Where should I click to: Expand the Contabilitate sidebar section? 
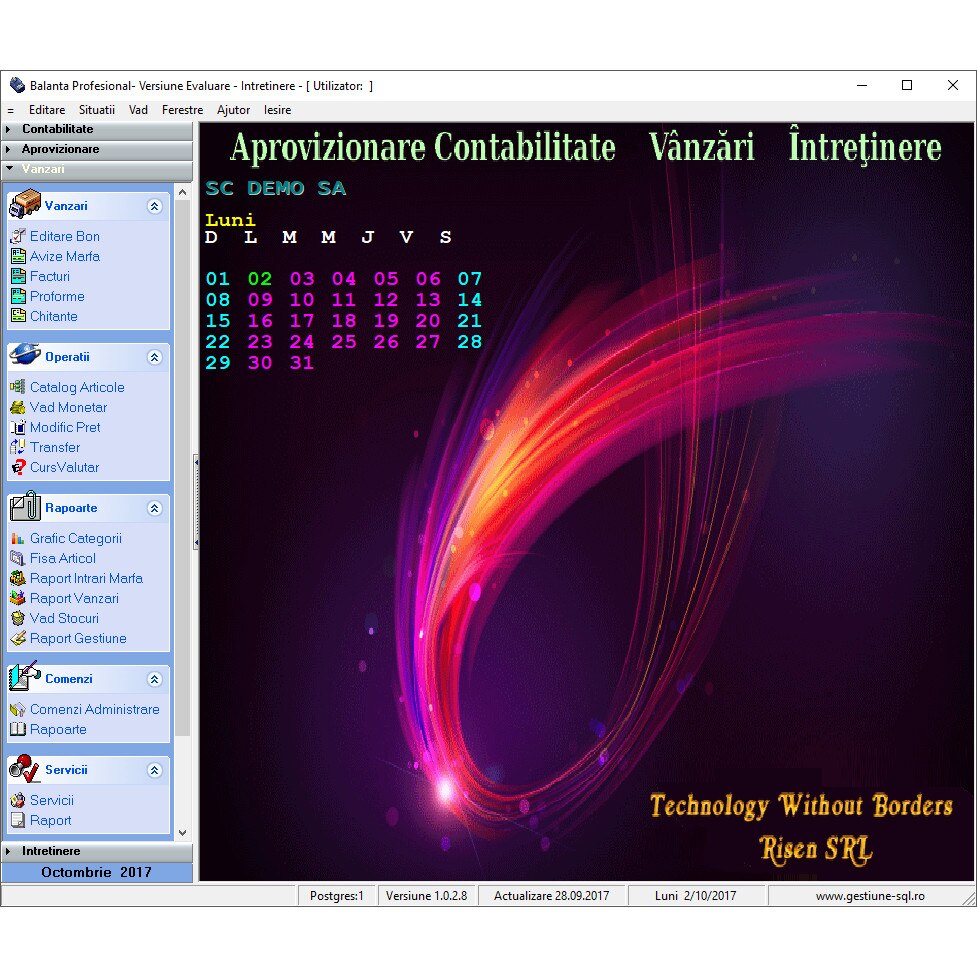tap(58, 129)
